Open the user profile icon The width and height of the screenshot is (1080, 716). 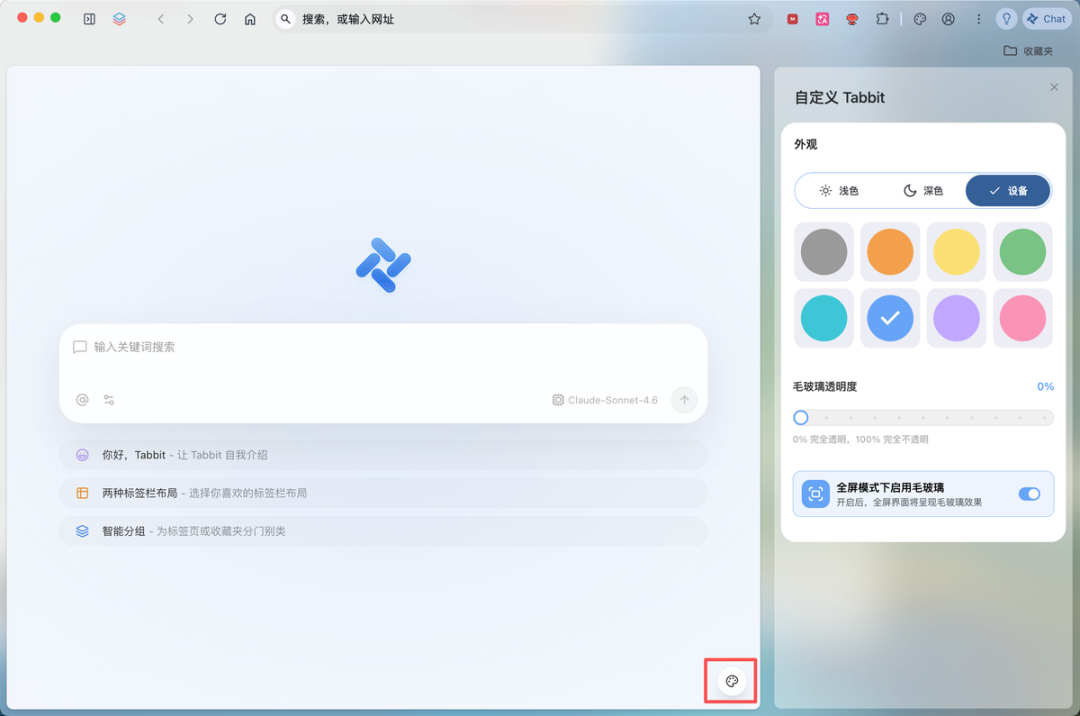pos(948,19)
